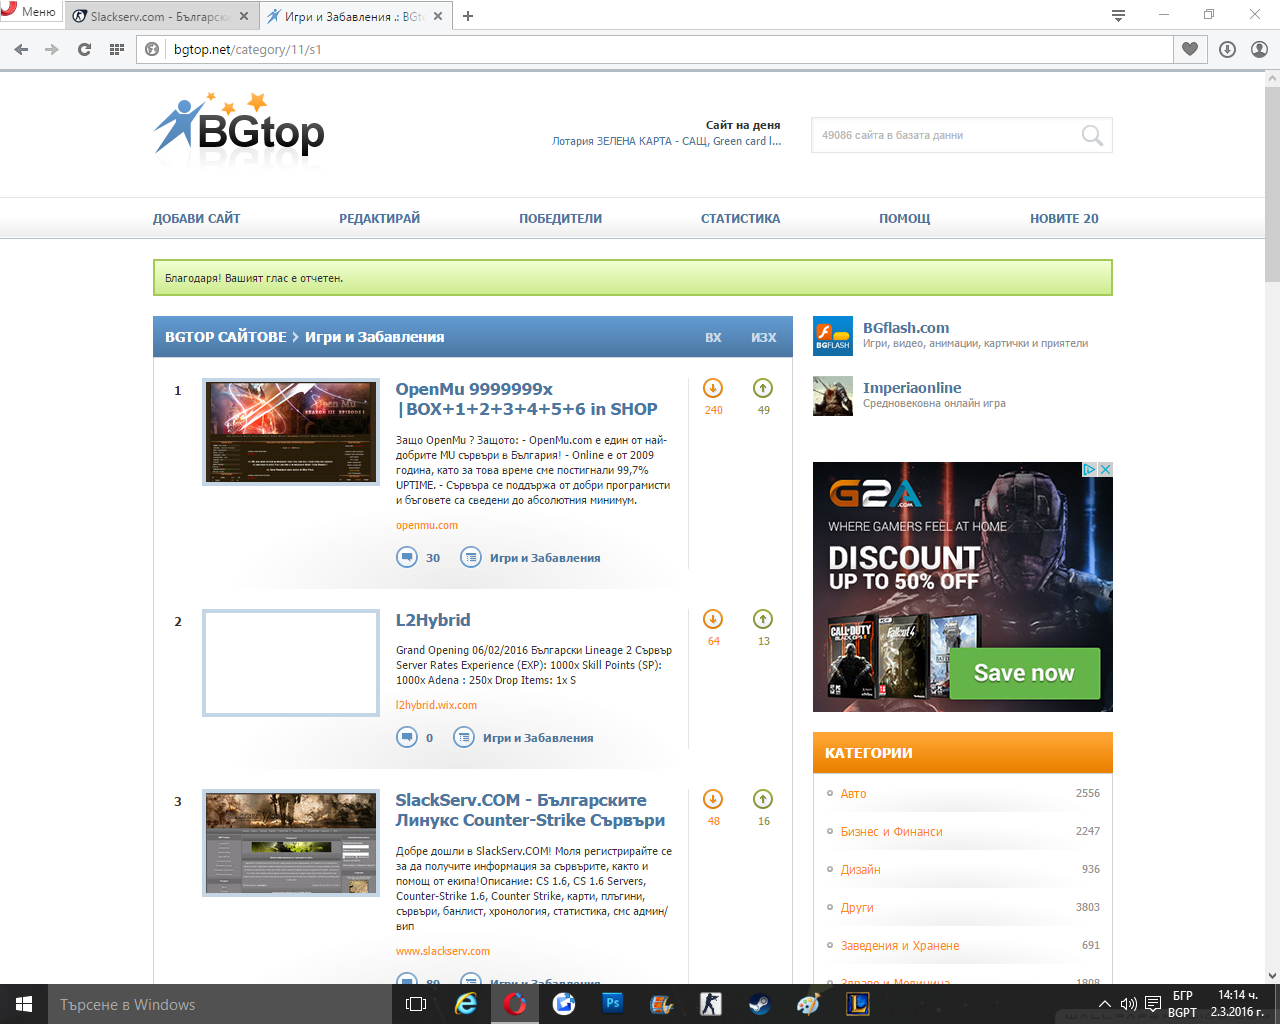The height and width of the screenshot is (1024, 1280).
Task: Open Steam from the taskbar
Action: (x=760, y=1004)
